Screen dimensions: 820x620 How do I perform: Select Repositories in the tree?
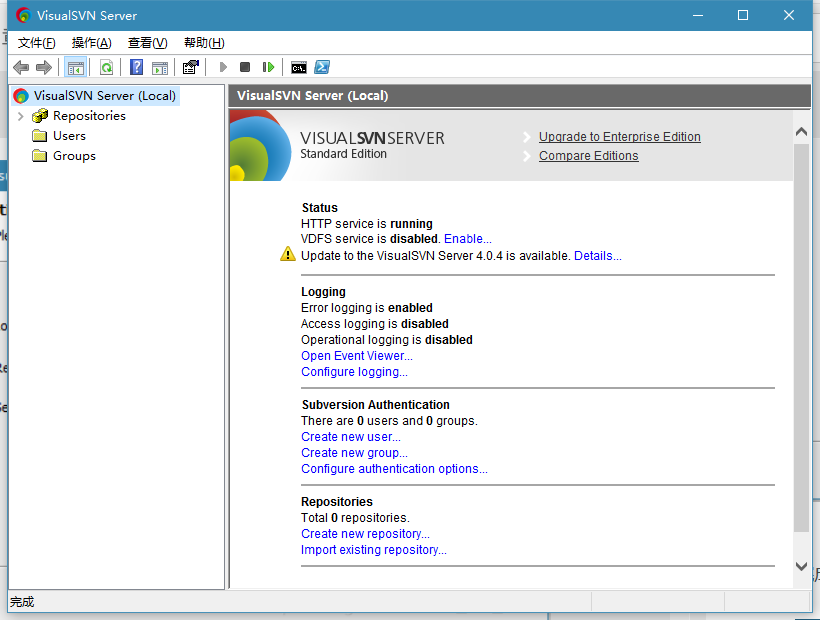[89, 116]
